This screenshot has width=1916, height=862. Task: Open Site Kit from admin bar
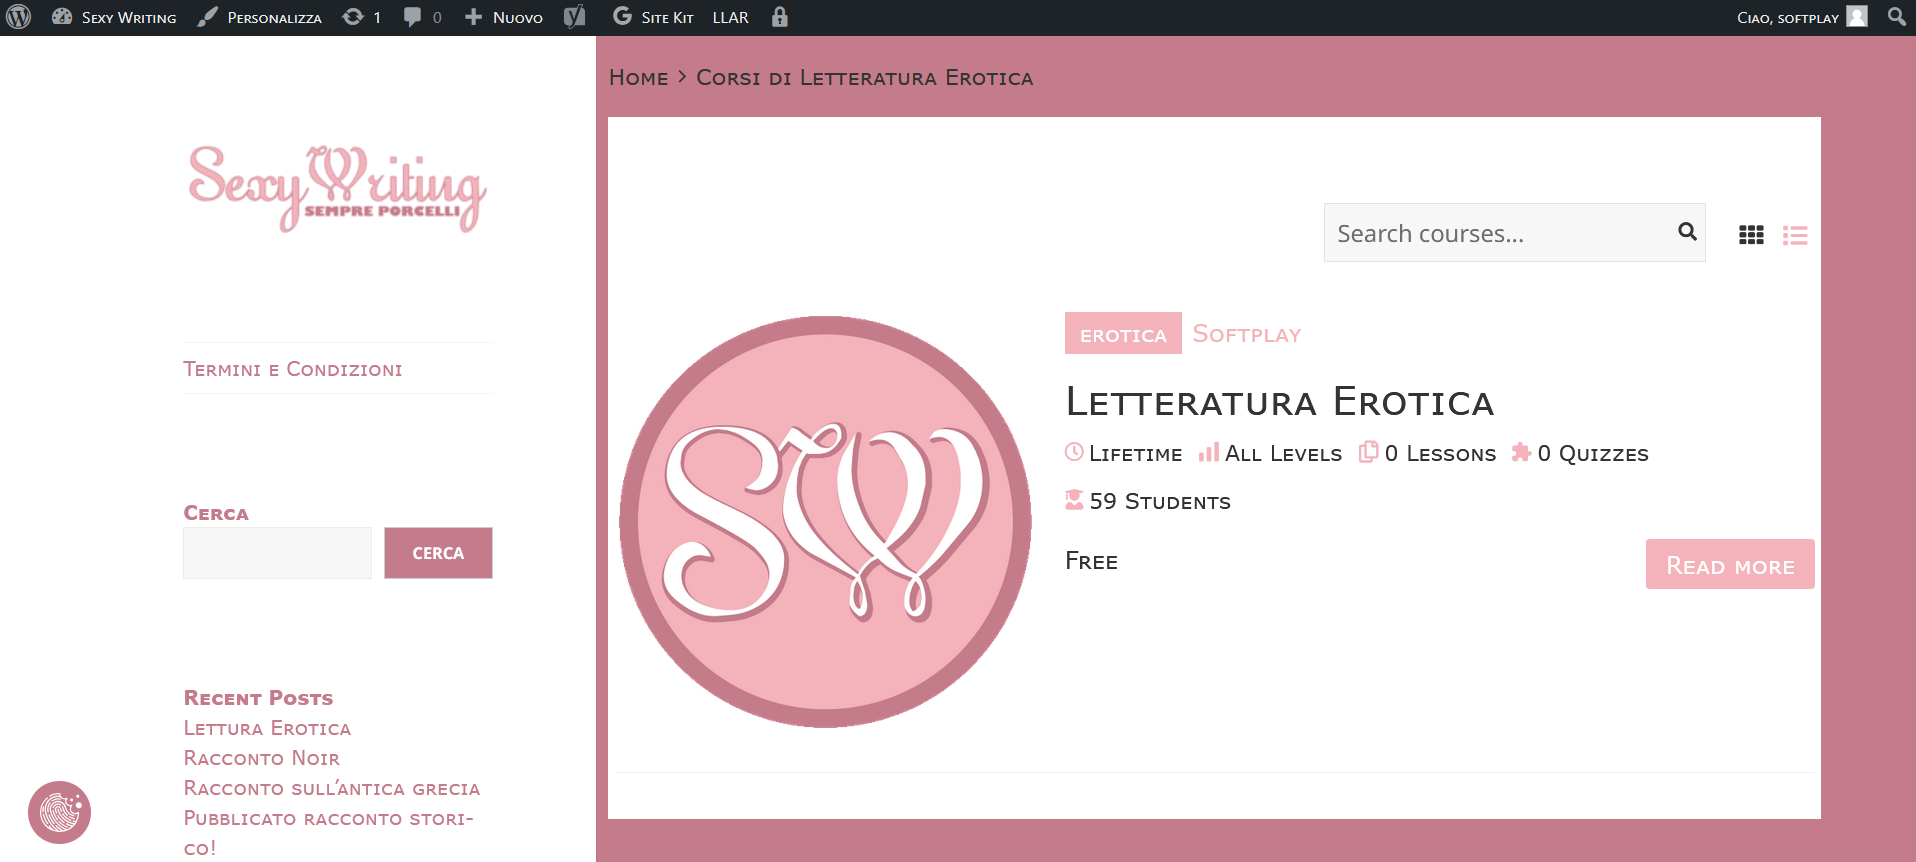point(653,17)
